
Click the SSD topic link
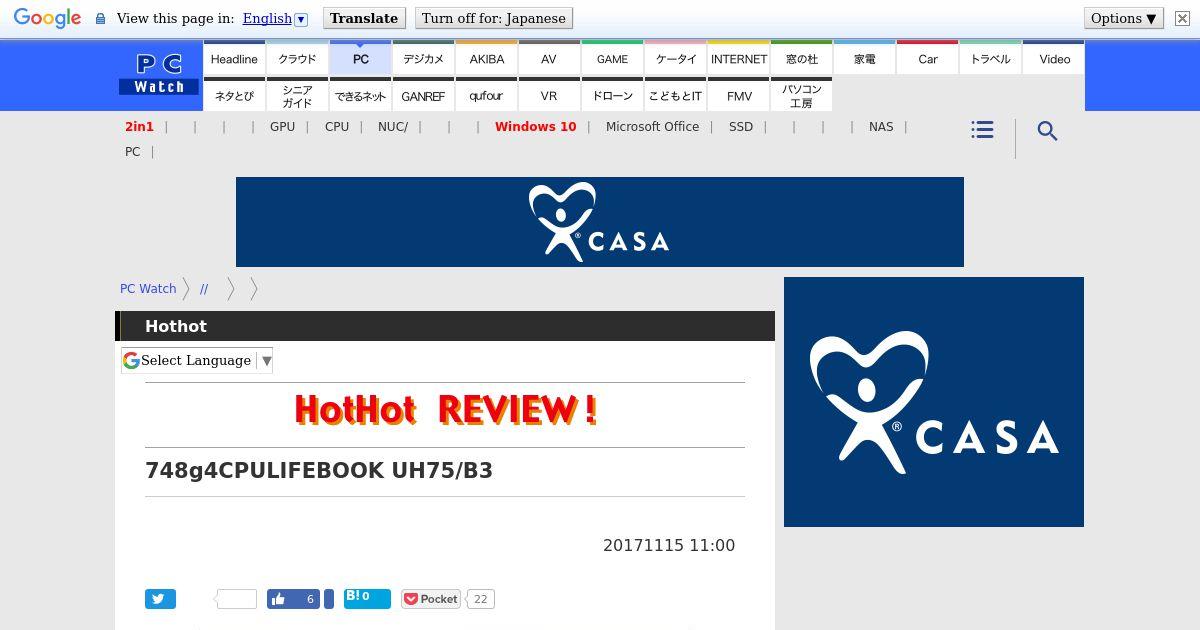coord(741,126)
